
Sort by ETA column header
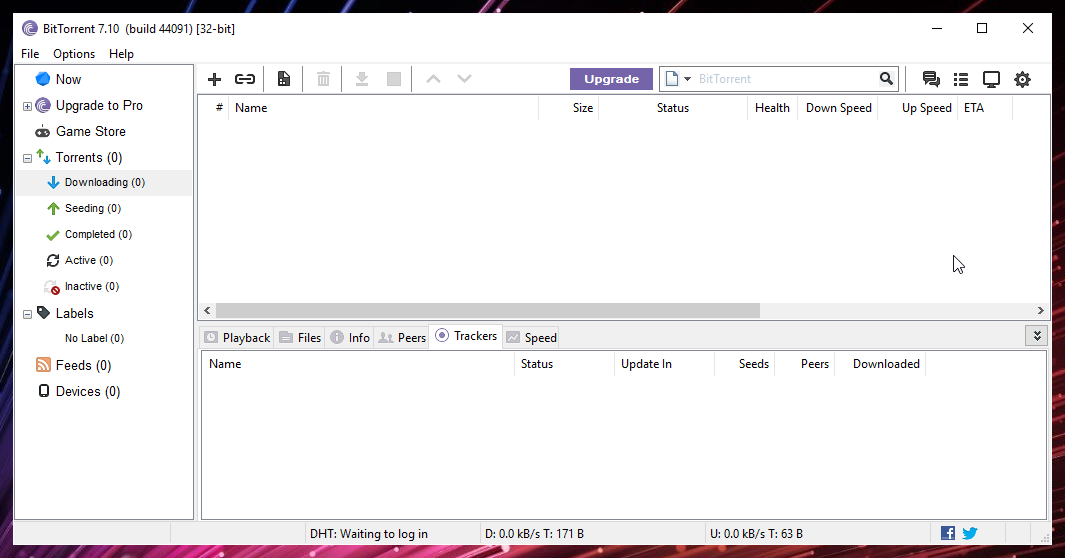(985, 108)
